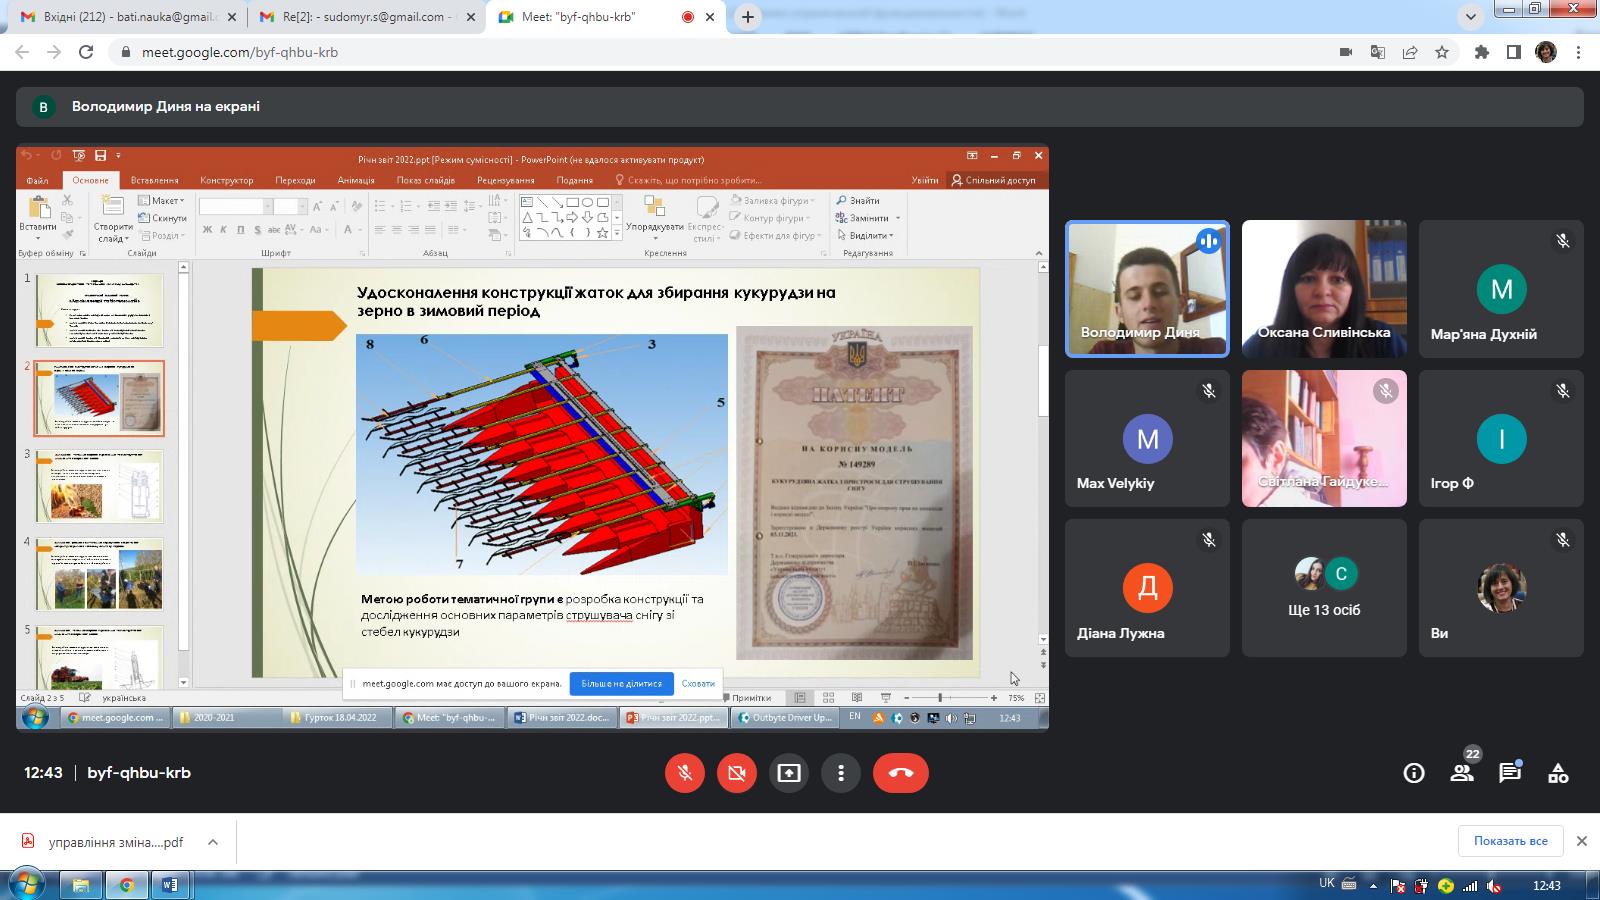Viewport: 1600px width, 900px height.
Task: Open the Windows Start button
Action: [27, 885]
